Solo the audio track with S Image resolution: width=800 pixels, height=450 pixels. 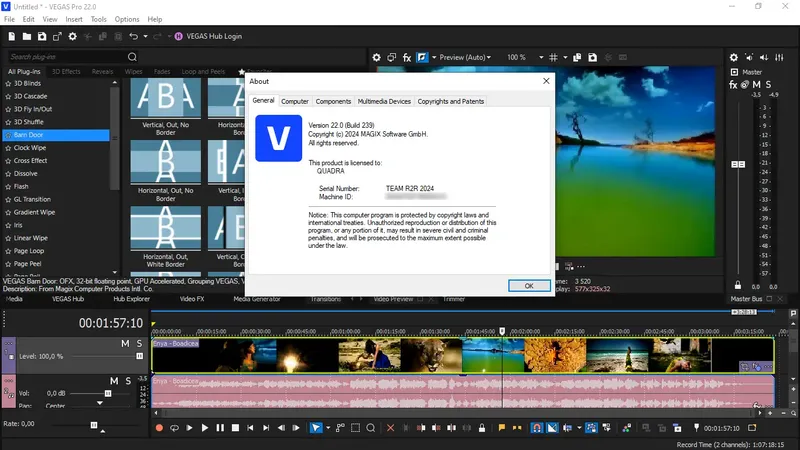click(128, 381)
